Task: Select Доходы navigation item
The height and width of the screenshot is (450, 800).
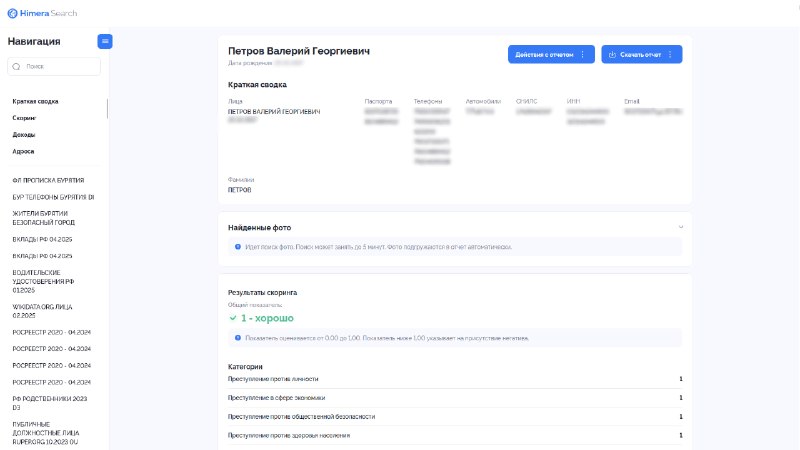Action: click(24, 135)
